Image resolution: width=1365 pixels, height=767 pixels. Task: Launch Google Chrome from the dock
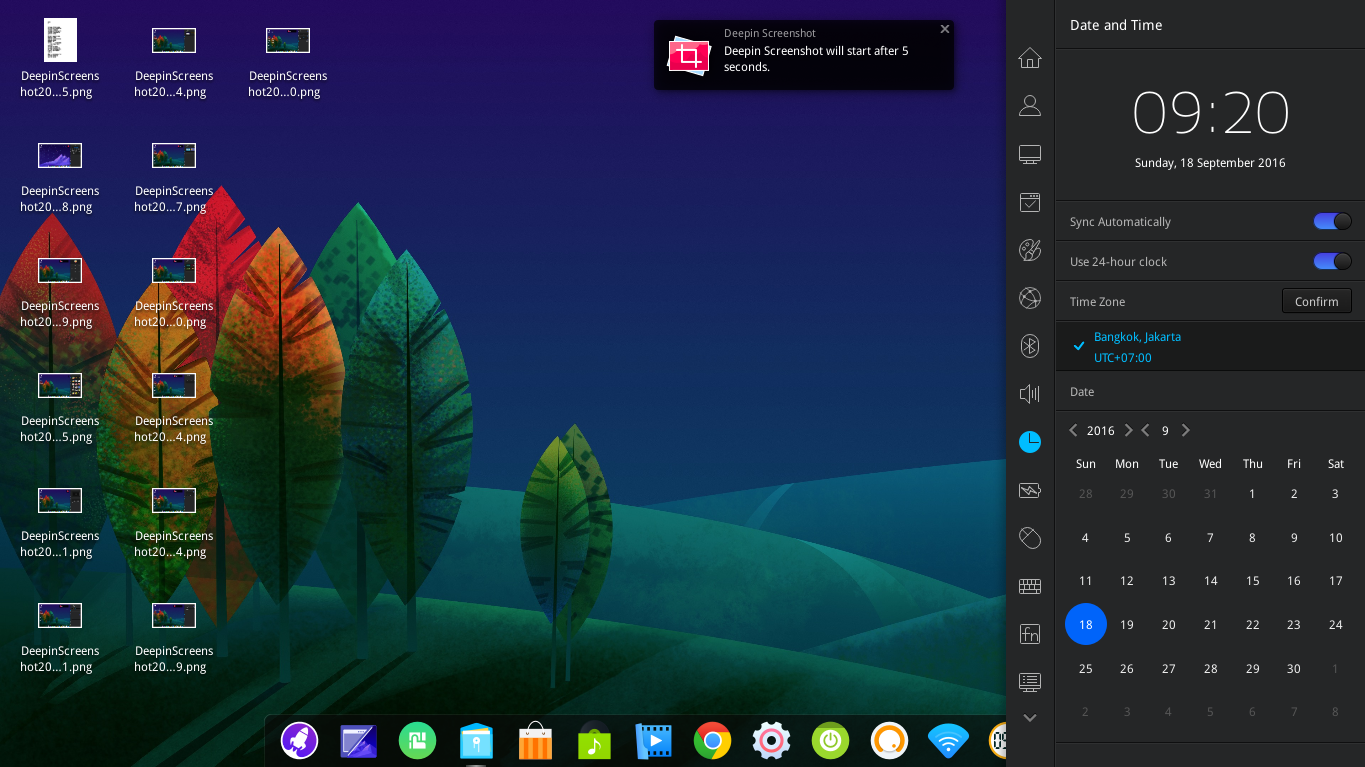coord(712,741)
